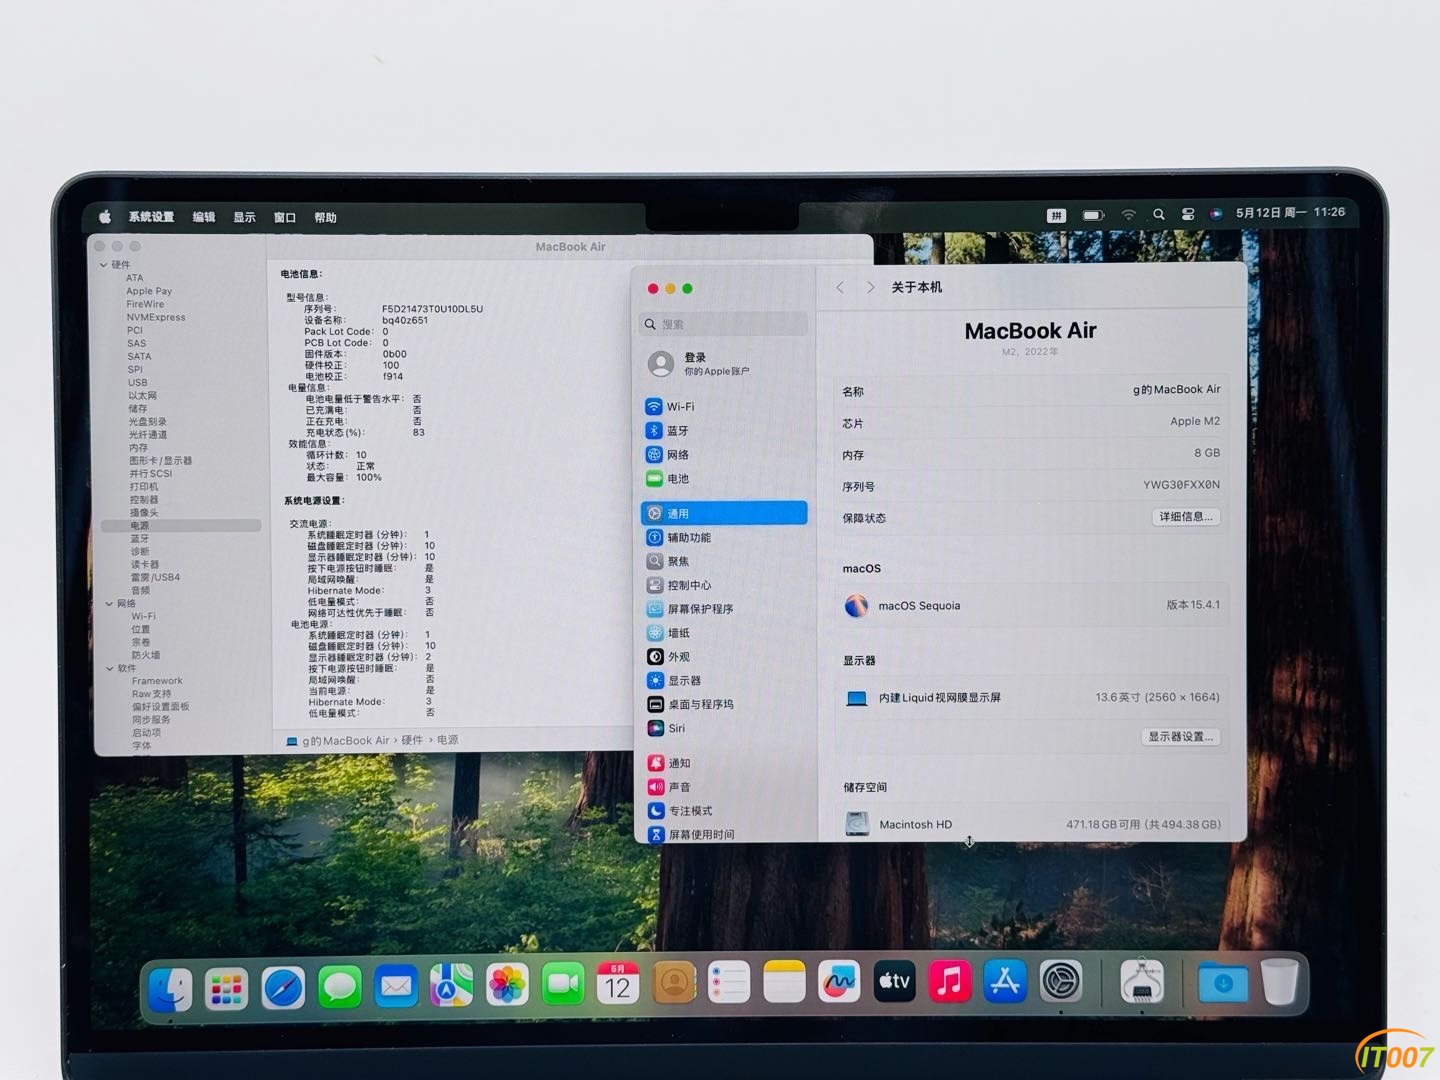Open the 系统设置 menu
Image resolution: width=1440 pixels, height=1080 pixels.
151,217
